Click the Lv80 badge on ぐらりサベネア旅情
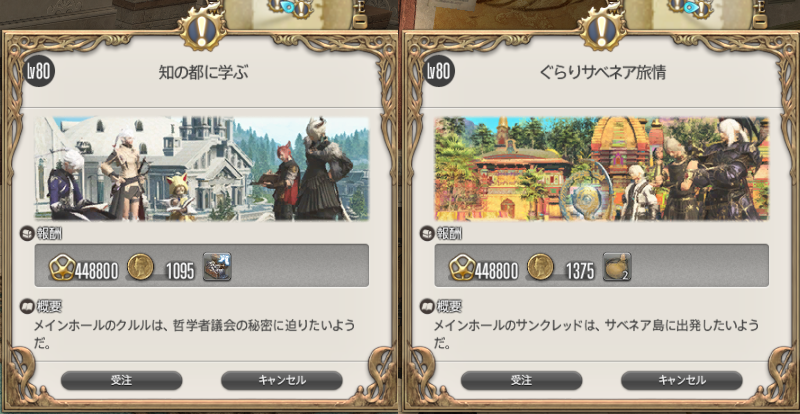 coord(439,72)
